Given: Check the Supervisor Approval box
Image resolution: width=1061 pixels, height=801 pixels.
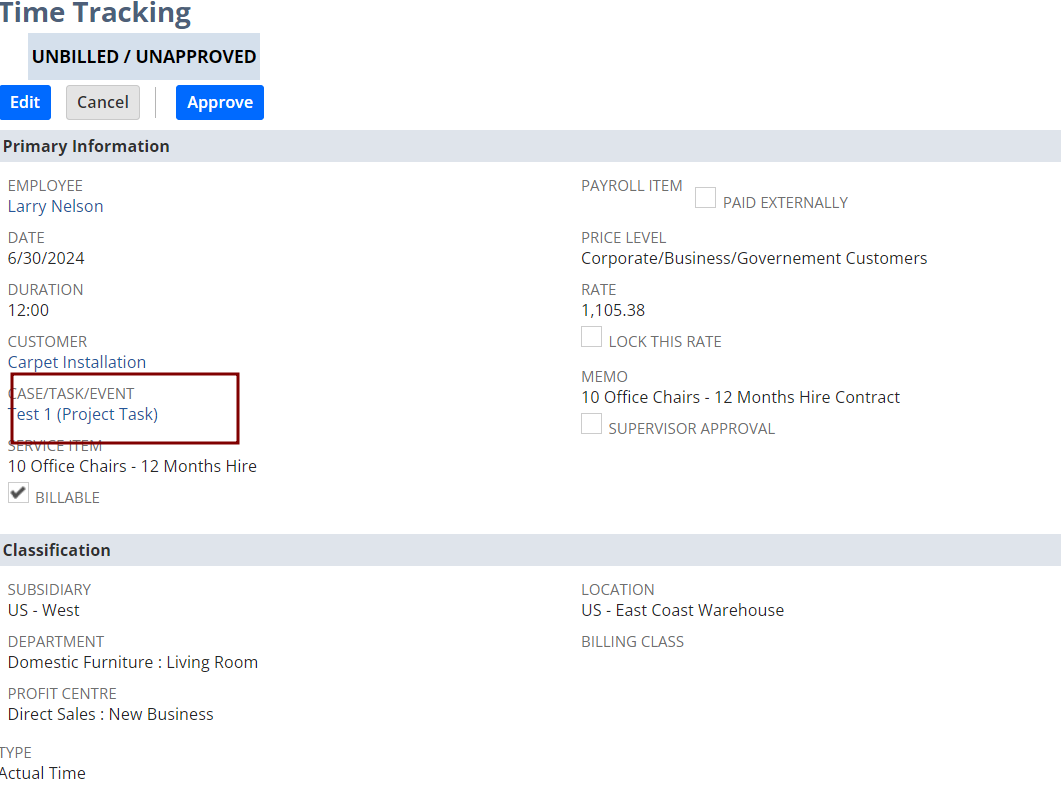Looking at the screenshot, I should coord(592,424).
